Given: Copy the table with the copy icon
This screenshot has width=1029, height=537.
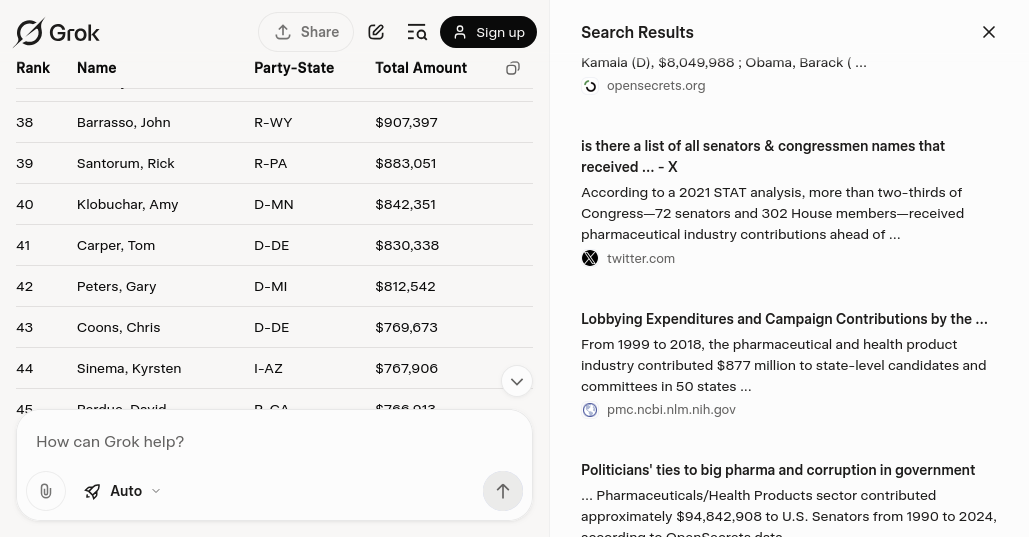Looking at the screenshot, I should click(513, 68).
